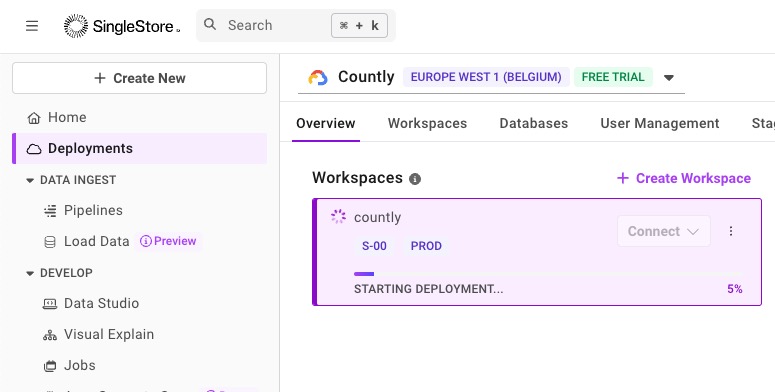Click the FREE TRIAL badge
This screenshot has height=392, width=775.
point(613,77)
